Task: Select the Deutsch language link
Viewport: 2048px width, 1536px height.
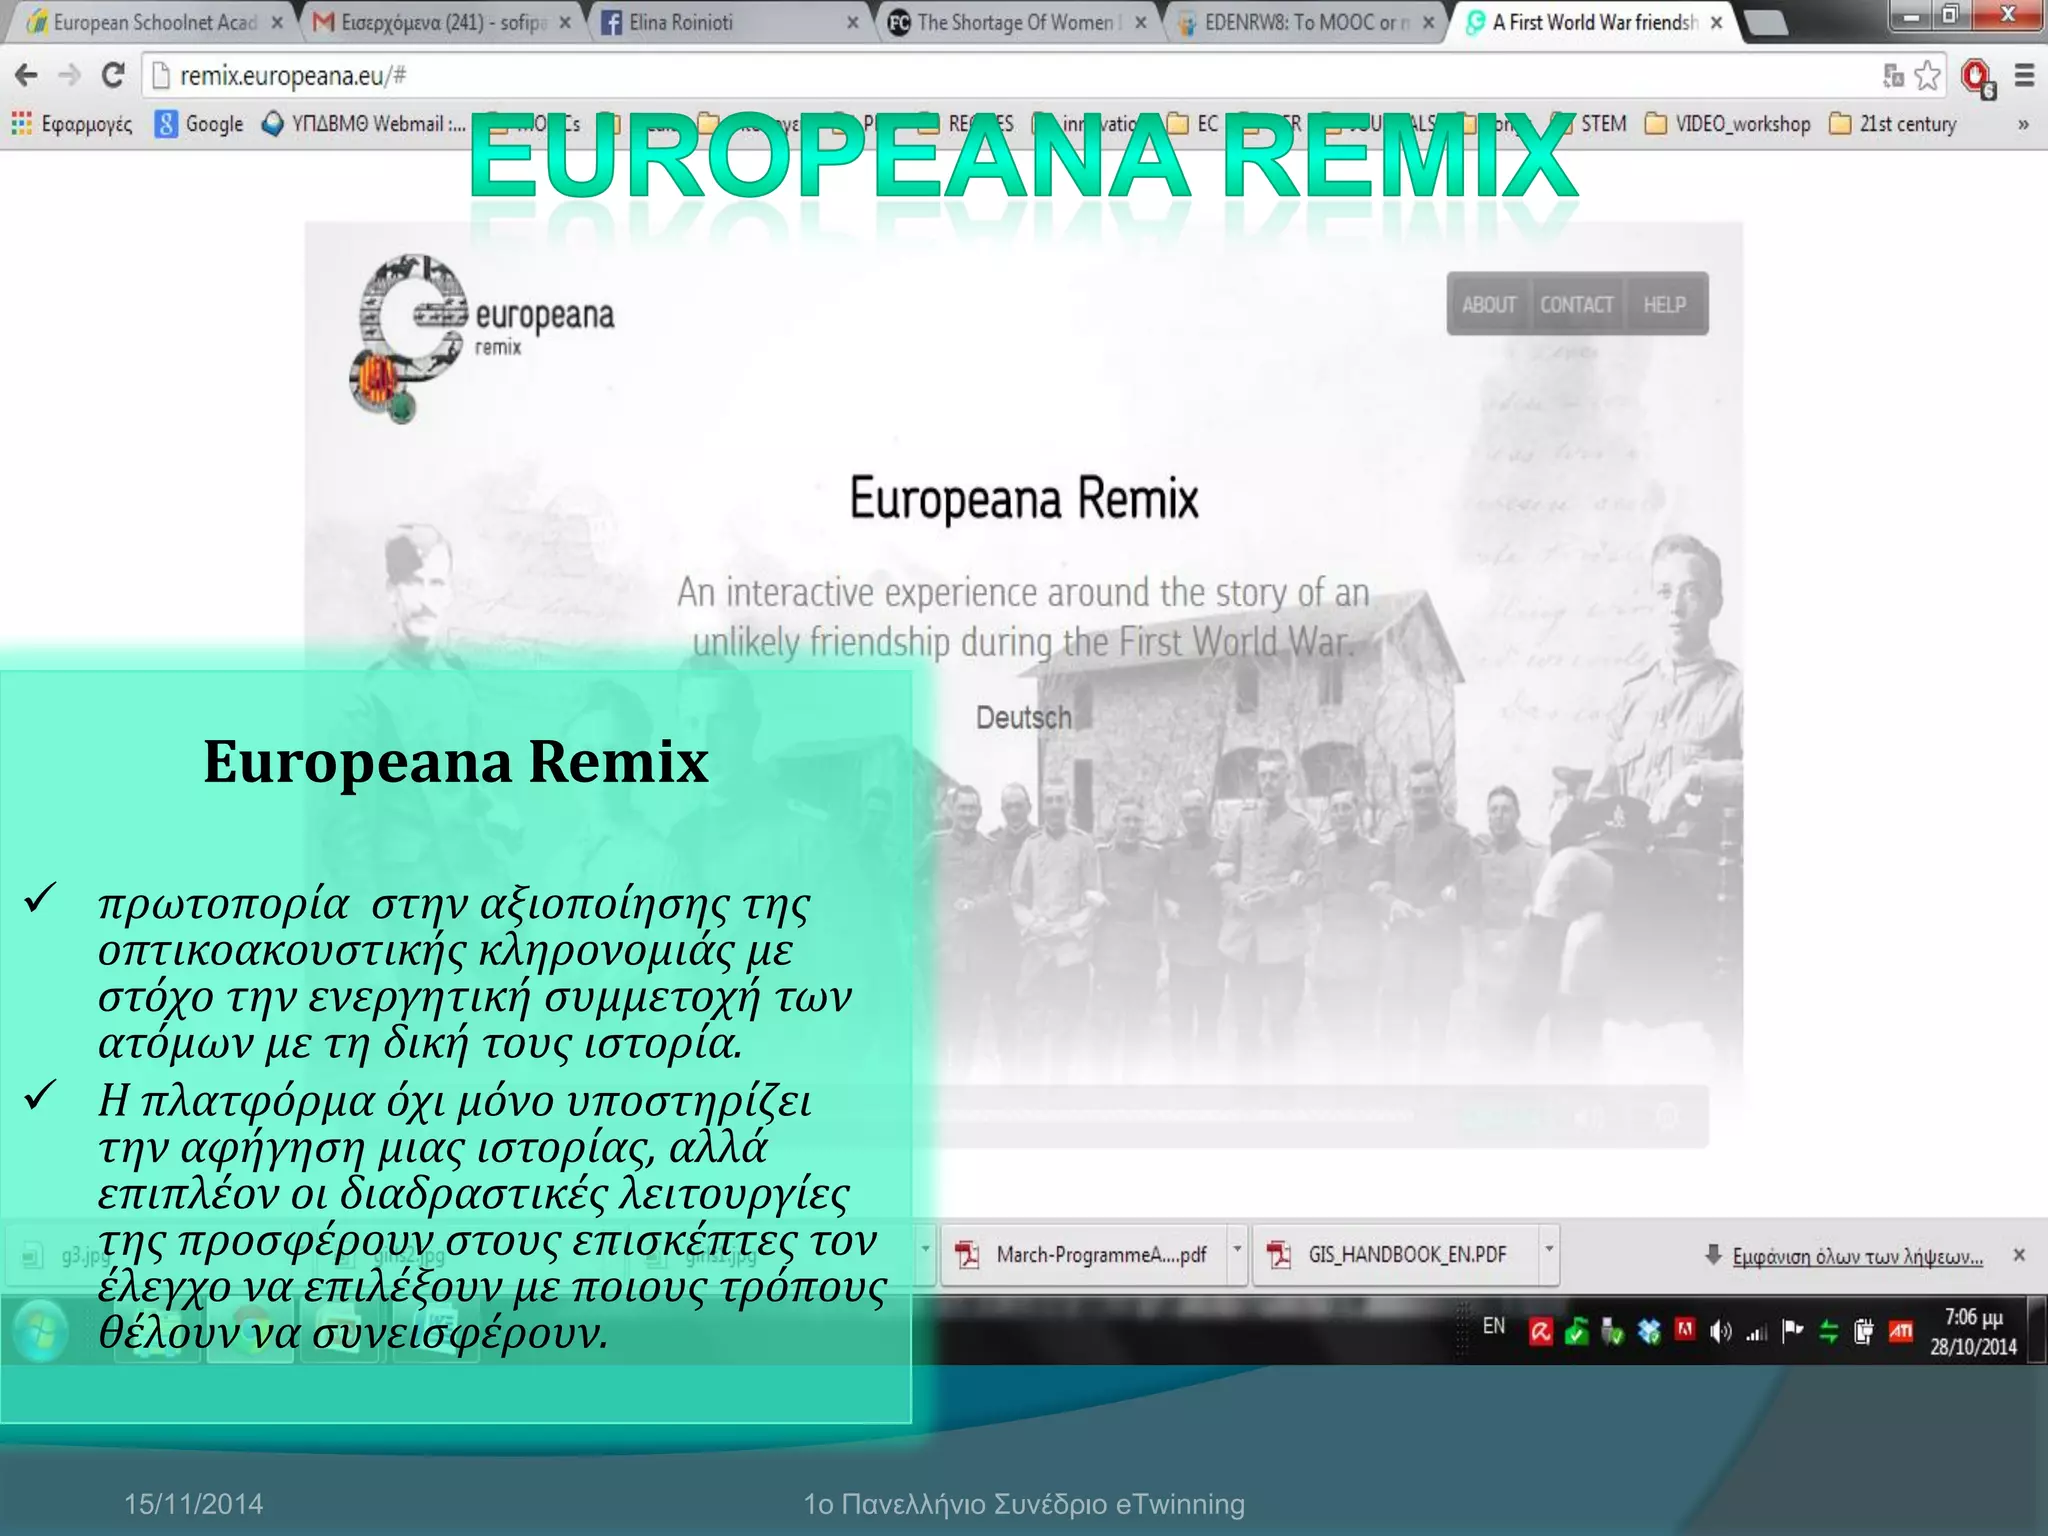Action: coord(1023,717)
